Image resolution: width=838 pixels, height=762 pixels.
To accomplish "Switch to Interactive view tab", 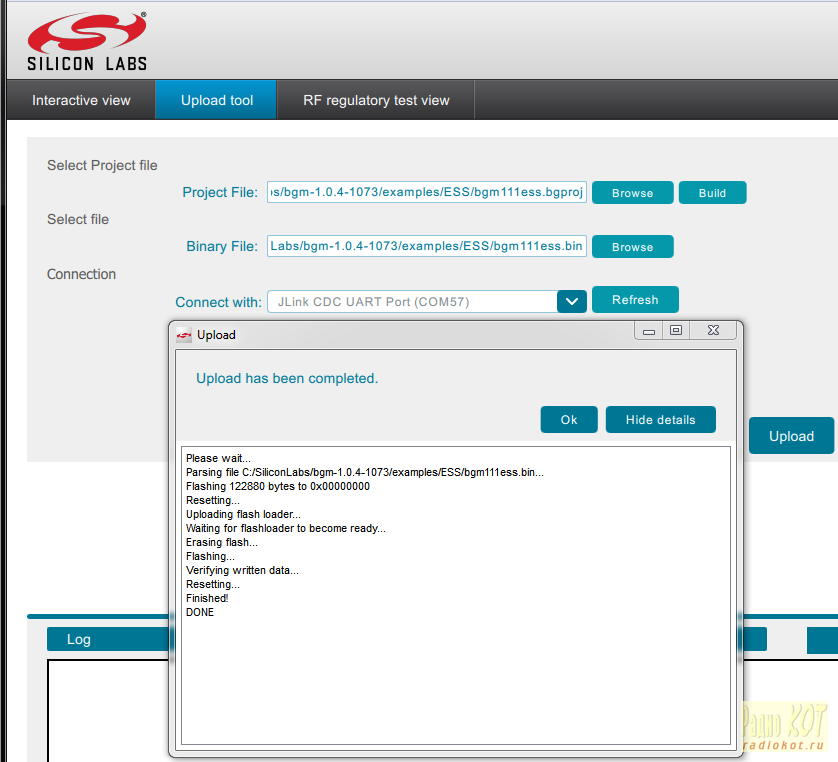I will (81, 100).
